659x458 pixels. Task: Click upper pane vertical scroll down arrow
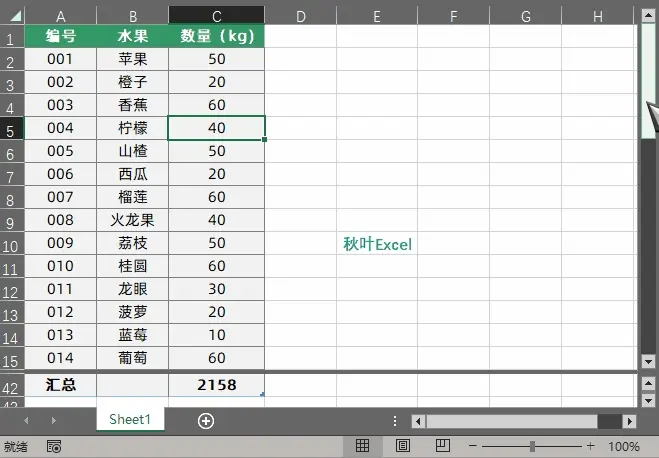point(648,361)
